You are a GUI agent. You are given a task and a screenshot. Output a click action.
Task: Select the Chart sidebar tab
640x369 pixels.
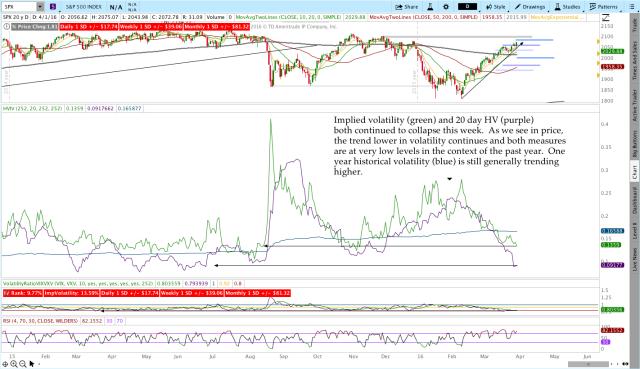(x=635, y=172)
